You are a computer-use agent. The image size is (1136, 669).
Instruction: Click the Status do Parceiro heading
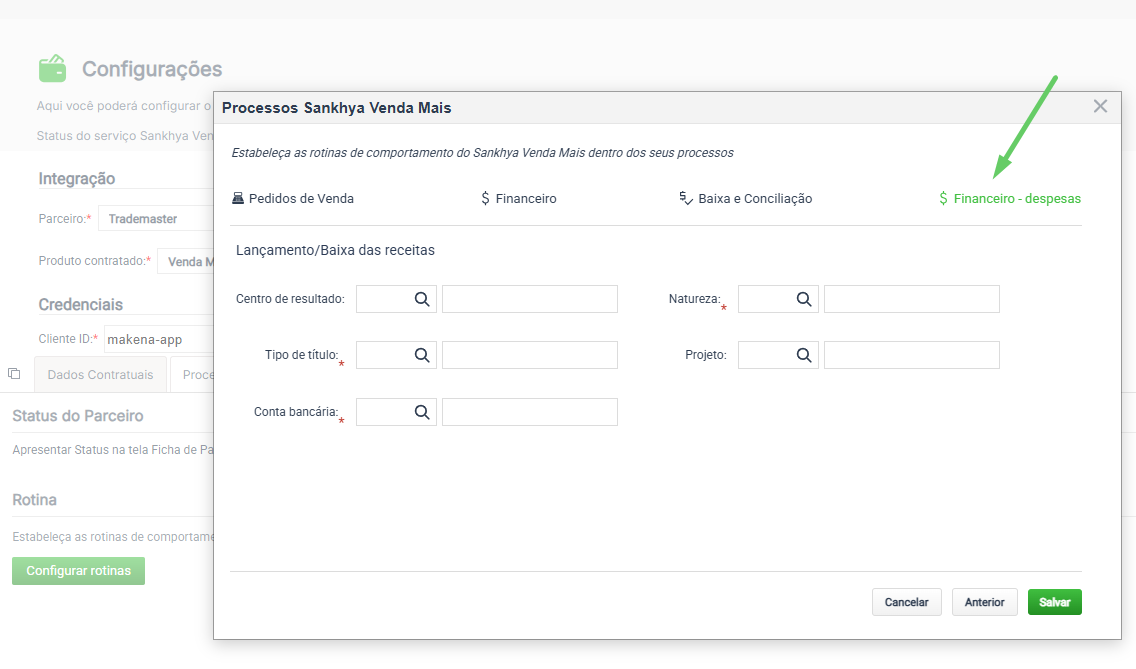[78, 416]
